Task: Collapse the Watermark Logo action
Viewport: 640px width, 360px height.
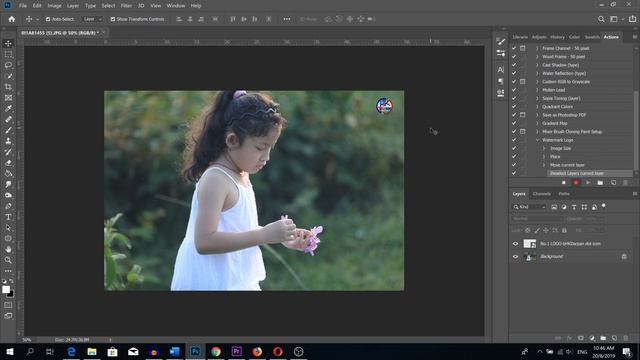Action: tap(537, 140)
